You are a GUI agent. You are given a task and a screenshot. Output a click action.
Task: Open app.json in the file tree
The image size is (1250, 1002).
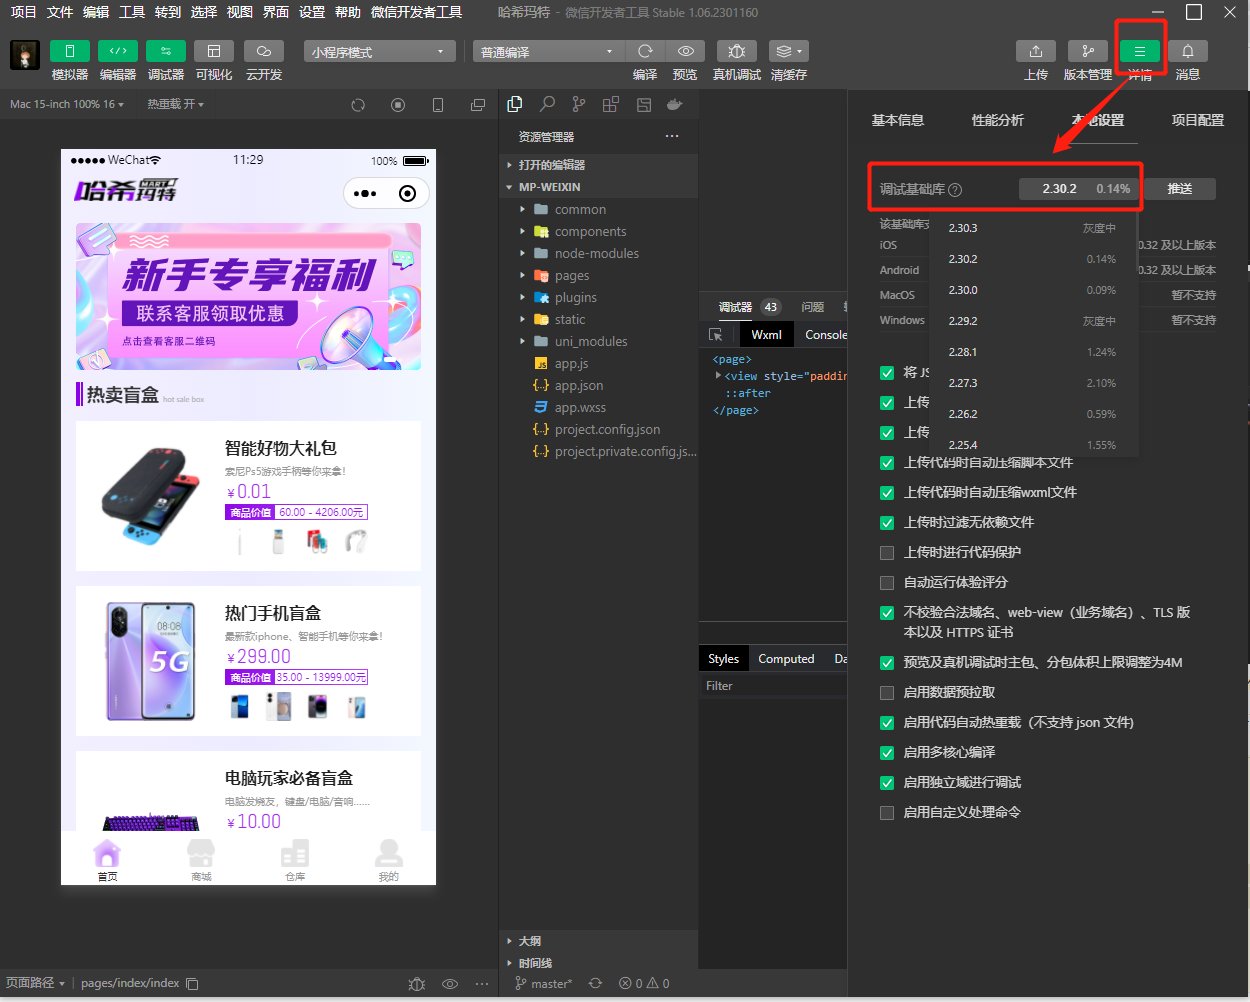pyautogui.click(x=579, y=386)
